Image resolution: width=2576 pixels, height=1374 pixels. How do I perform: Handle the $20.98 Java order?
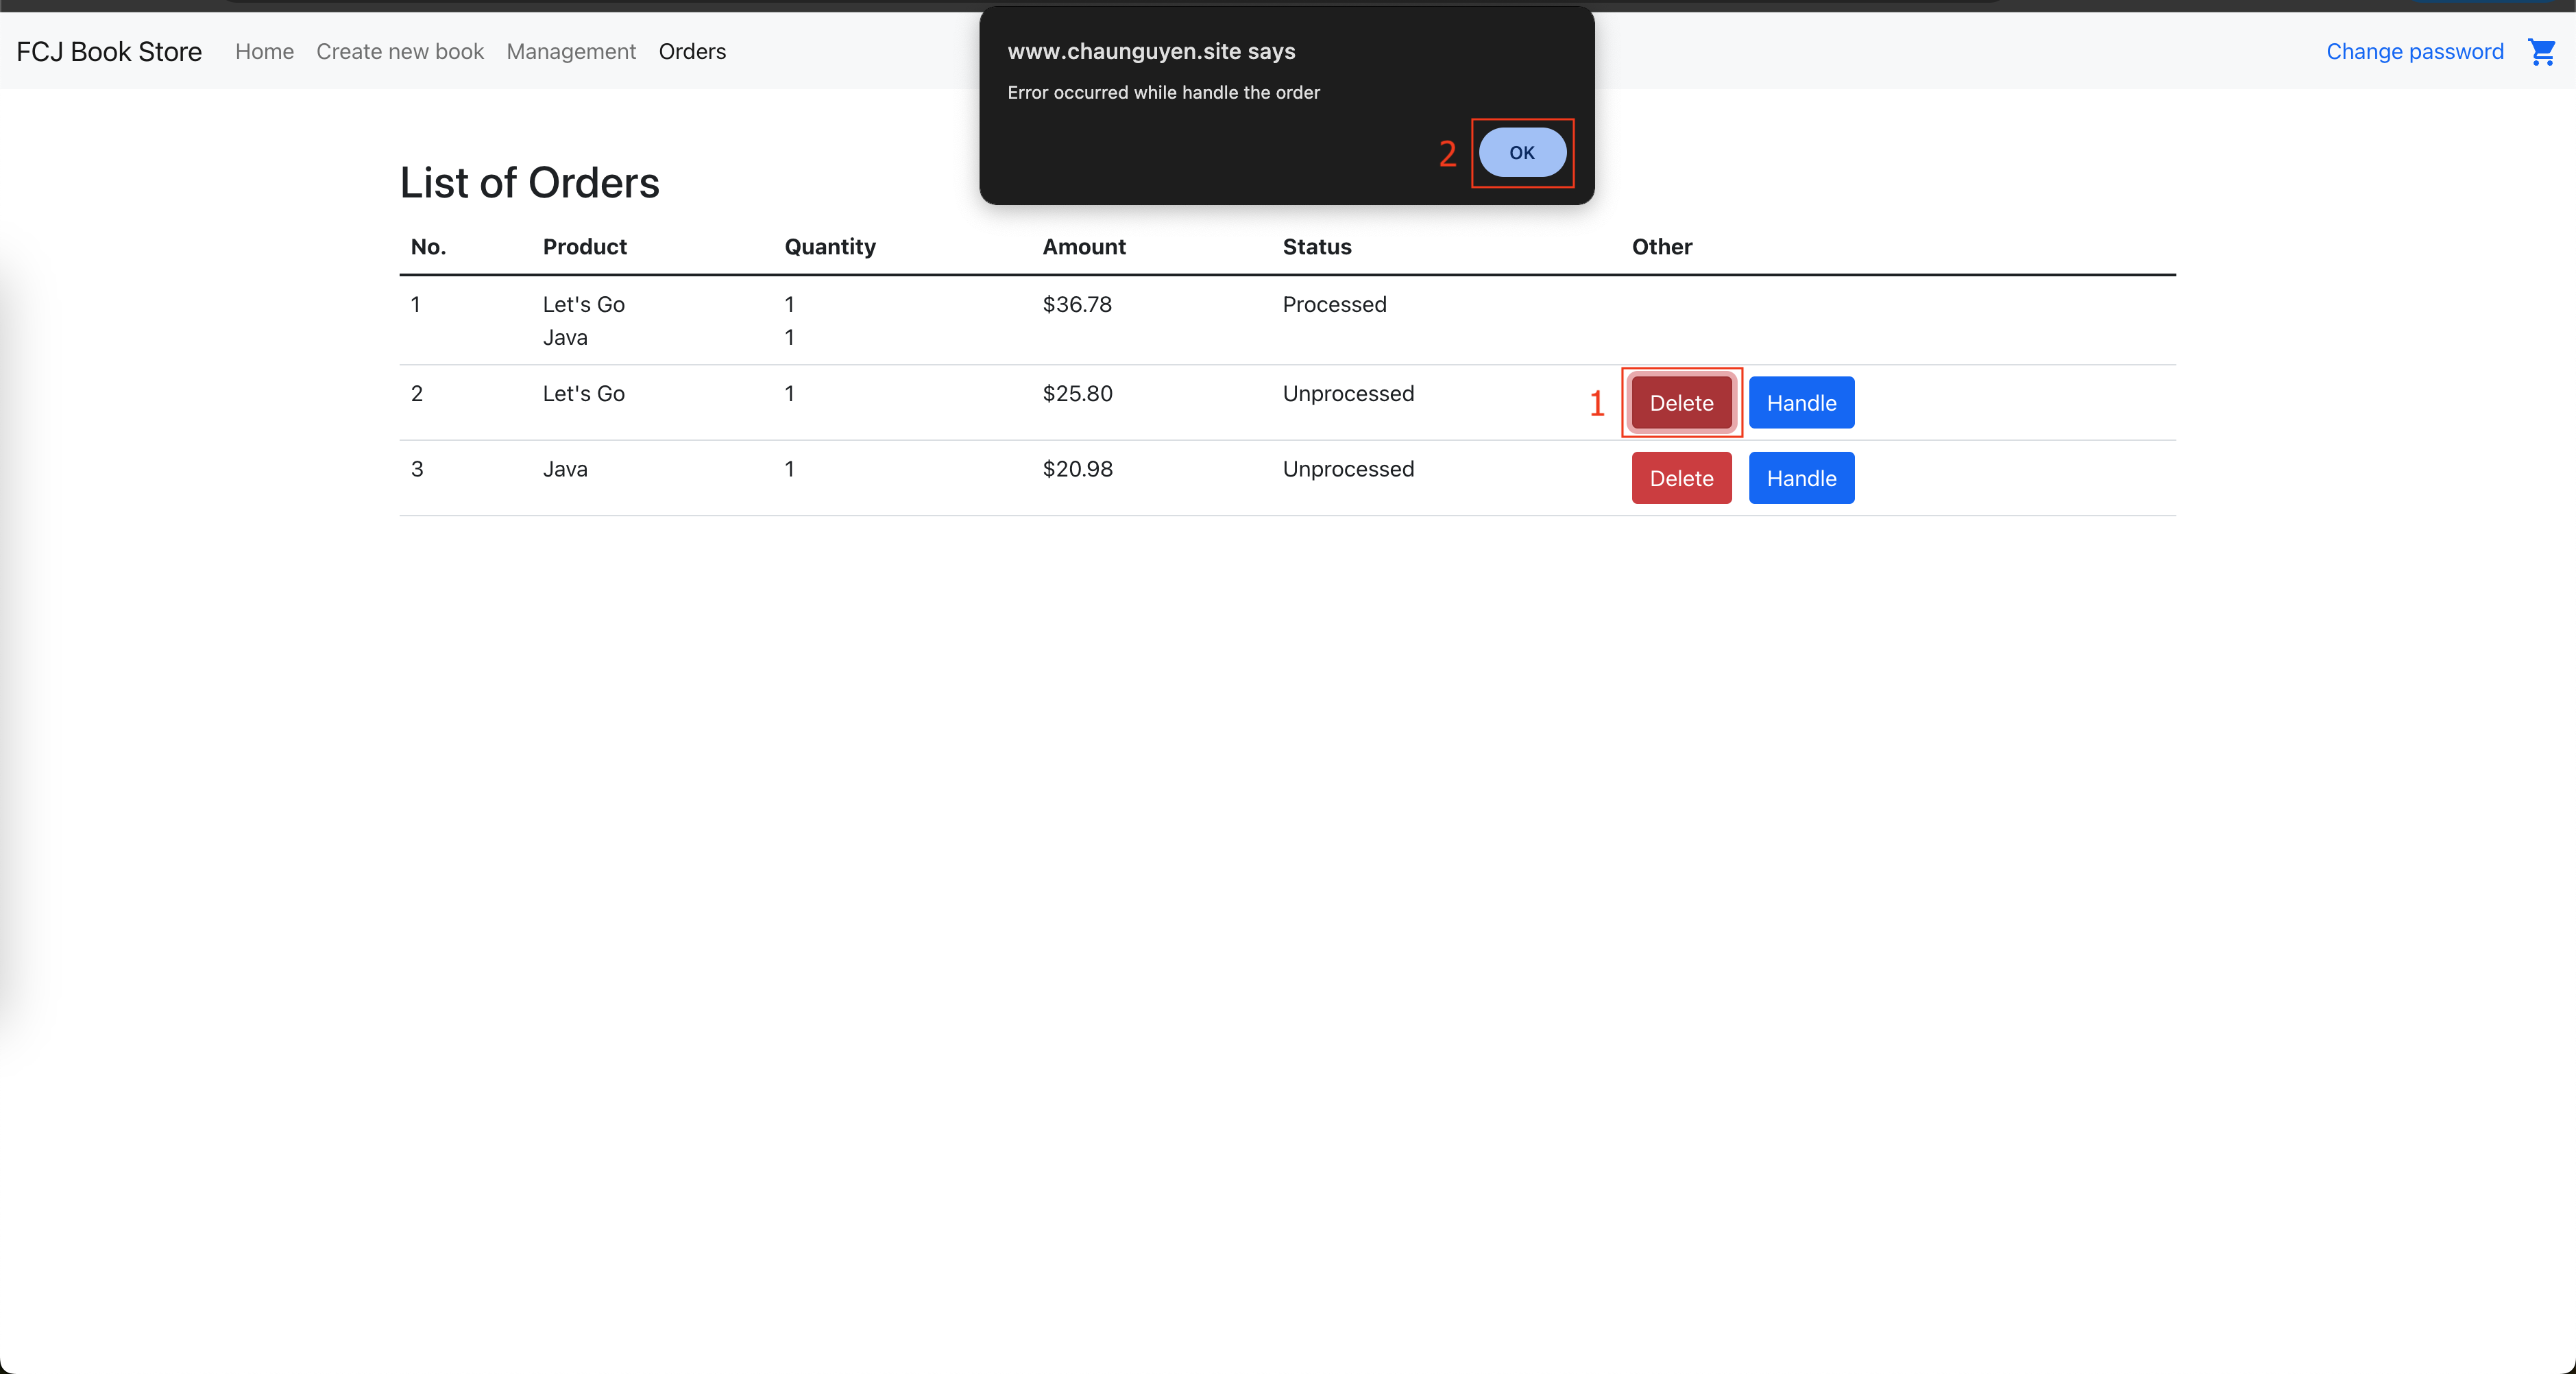(1801, 478)
